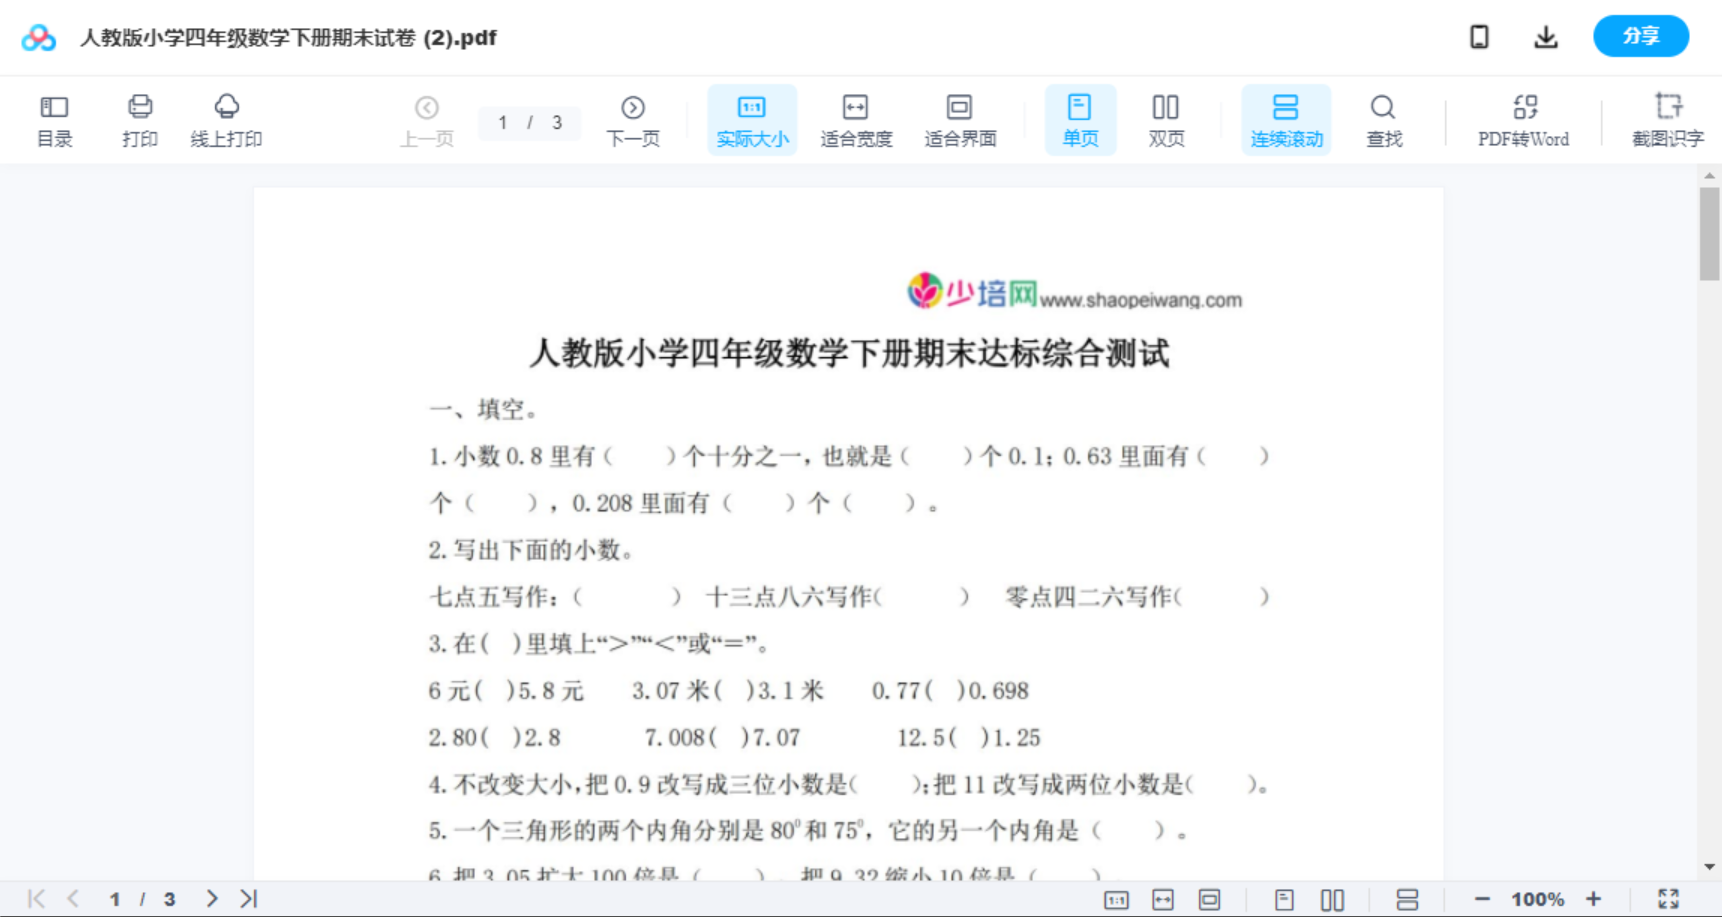This screenshot has width=1722, height=917.
Task: Enable 单页 single page mode
Action: click(1080, 119)
